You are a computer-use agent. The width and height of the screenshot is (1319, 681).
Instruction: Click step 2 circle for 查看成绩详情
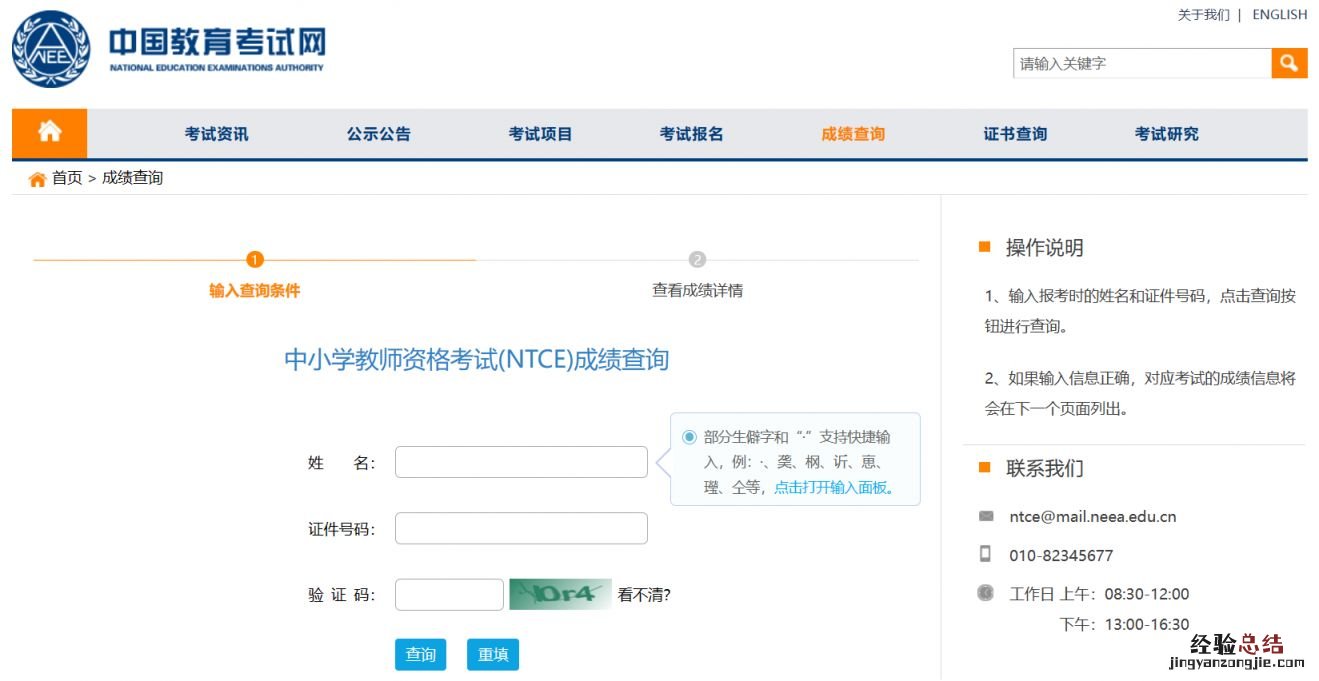(697, 260)
